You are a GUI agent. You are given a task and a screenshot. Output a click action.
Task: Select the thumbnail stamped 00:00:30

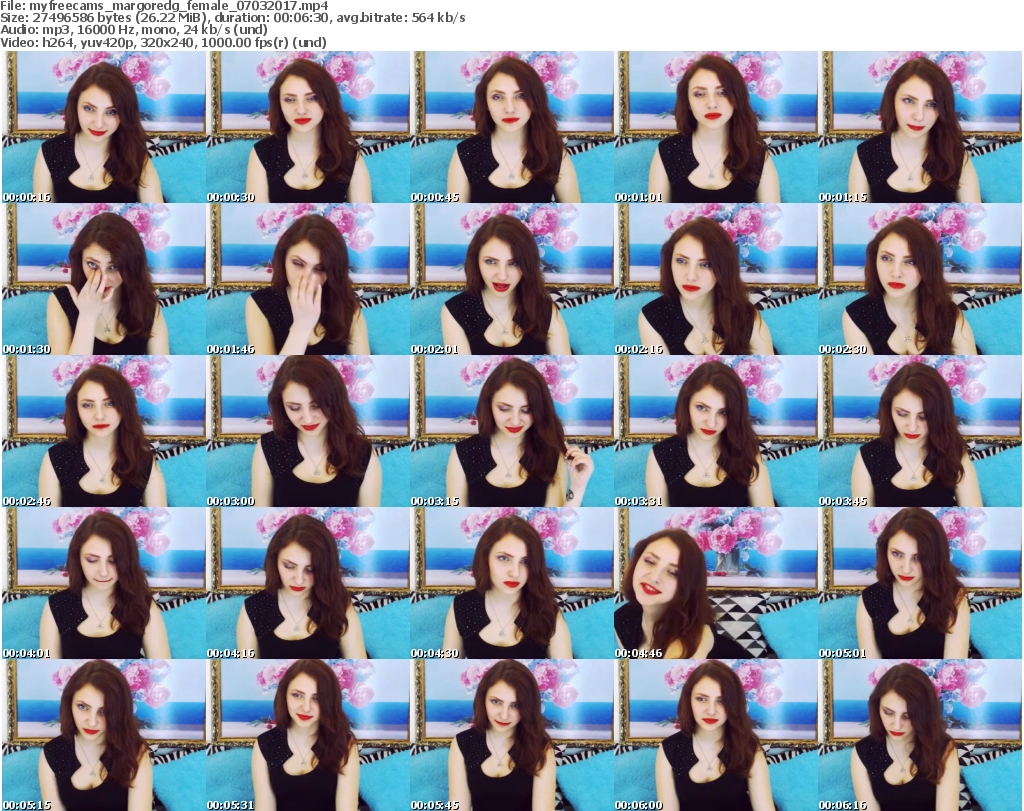click(308, 127)
